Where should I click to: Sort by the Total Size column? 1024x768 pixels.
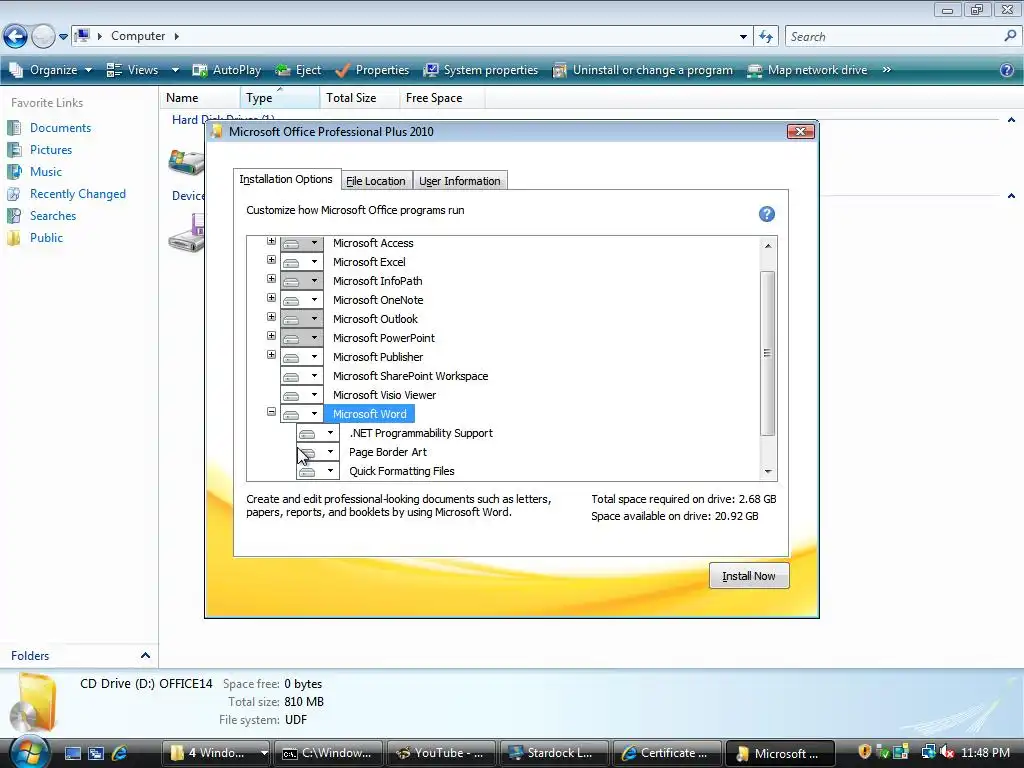click(359, 98)
